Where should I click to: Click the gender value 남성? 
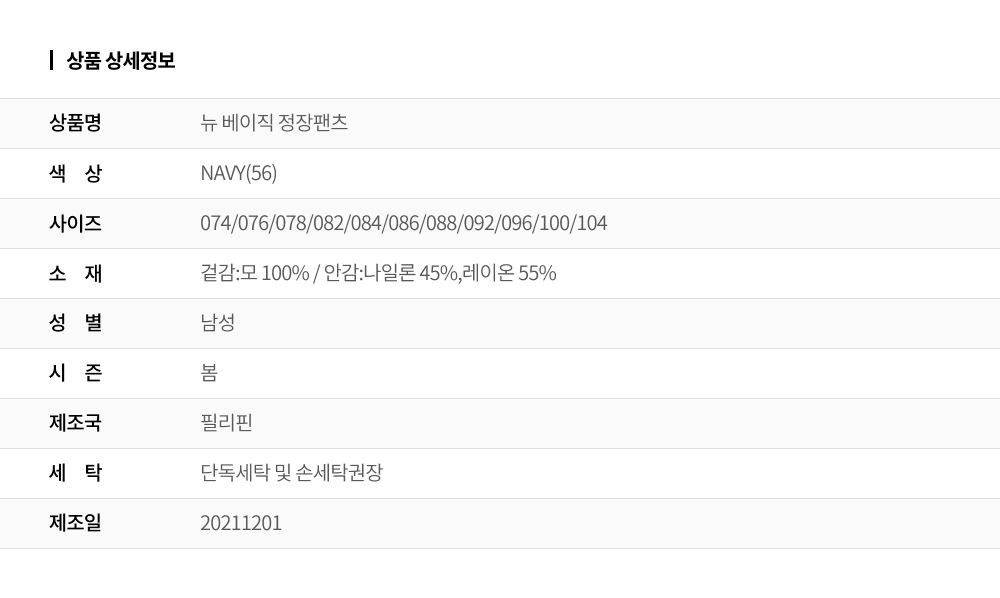coord(217,323)
